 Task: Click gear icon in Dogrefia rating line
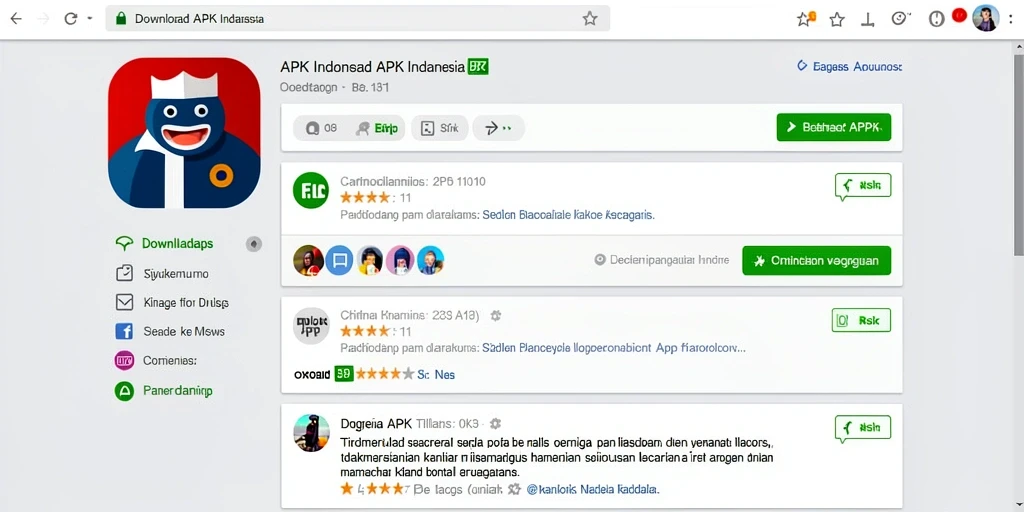(x=514, y=488)
